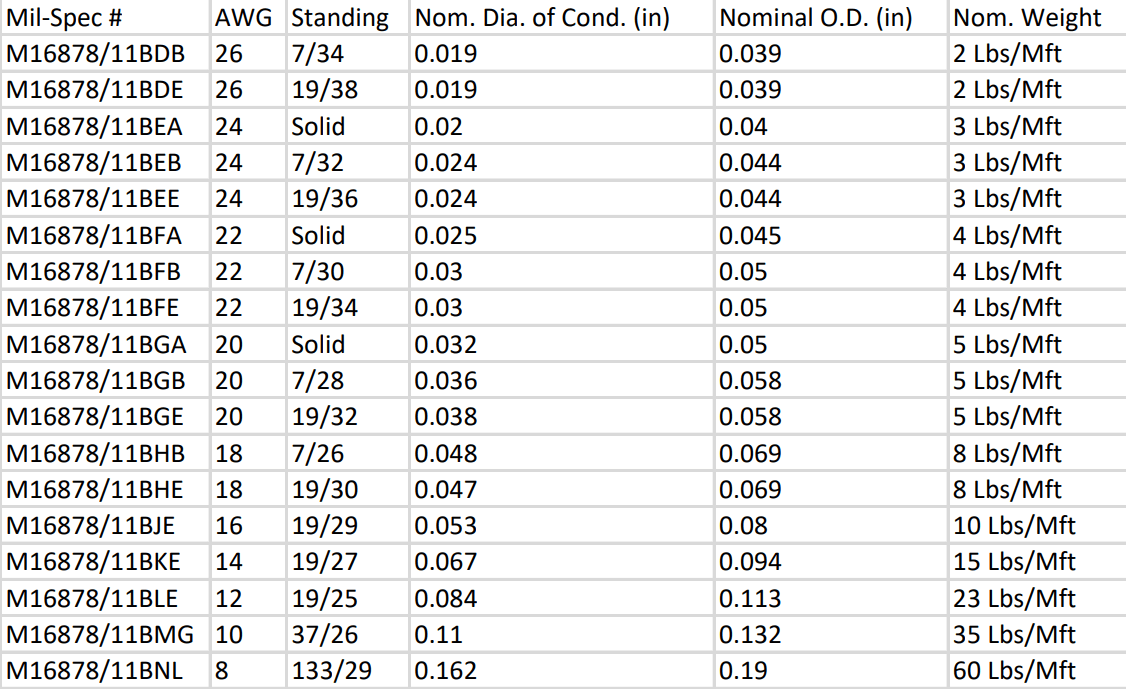Click the Standing column header
The height and width of the screenshot is (689, 1126).
click(x=348, y=17)
